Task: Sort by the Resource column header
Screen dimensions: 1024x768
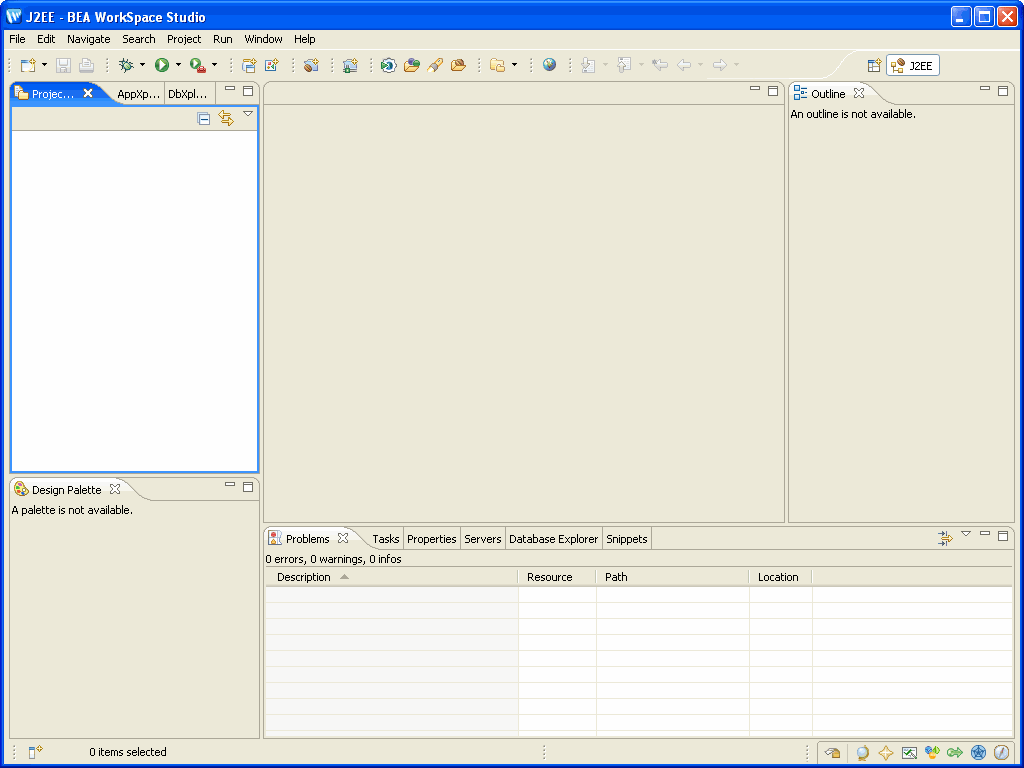Action: pyautogui.click(x=557, y=577)
